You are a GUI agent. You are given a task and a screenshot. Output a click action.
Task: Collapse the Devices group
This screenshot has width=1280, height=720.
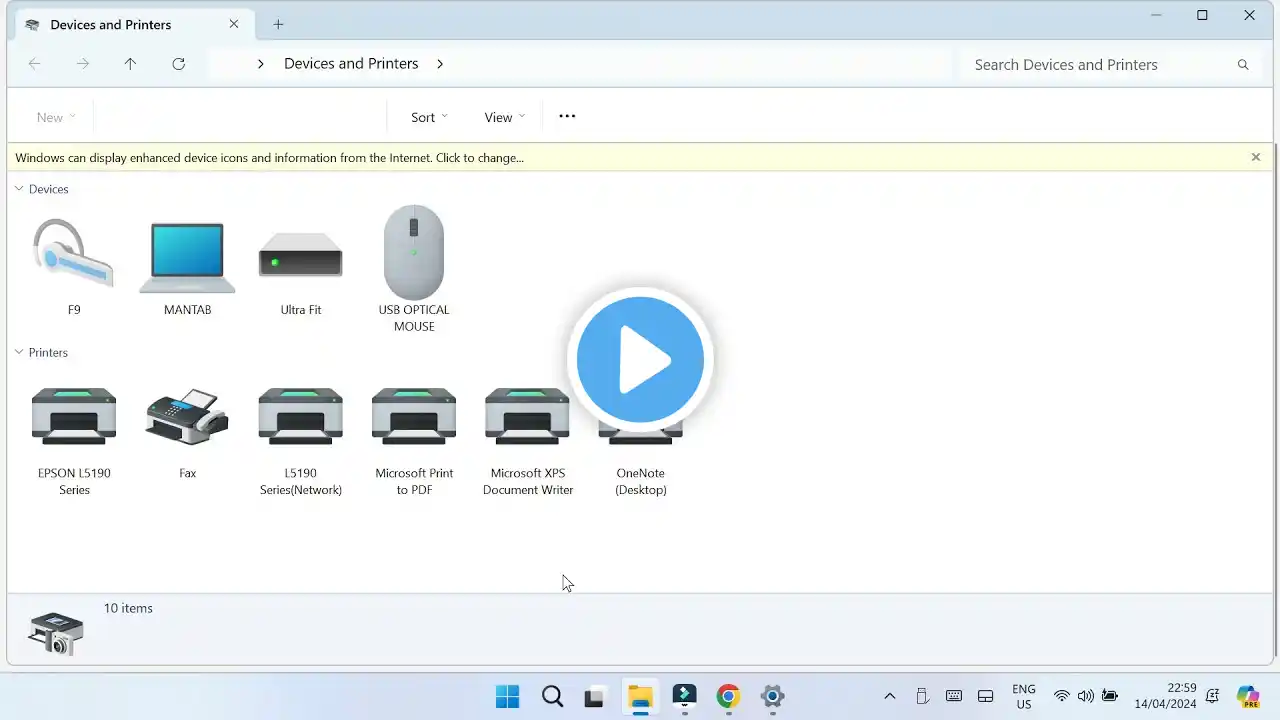[x=19, y=189]
